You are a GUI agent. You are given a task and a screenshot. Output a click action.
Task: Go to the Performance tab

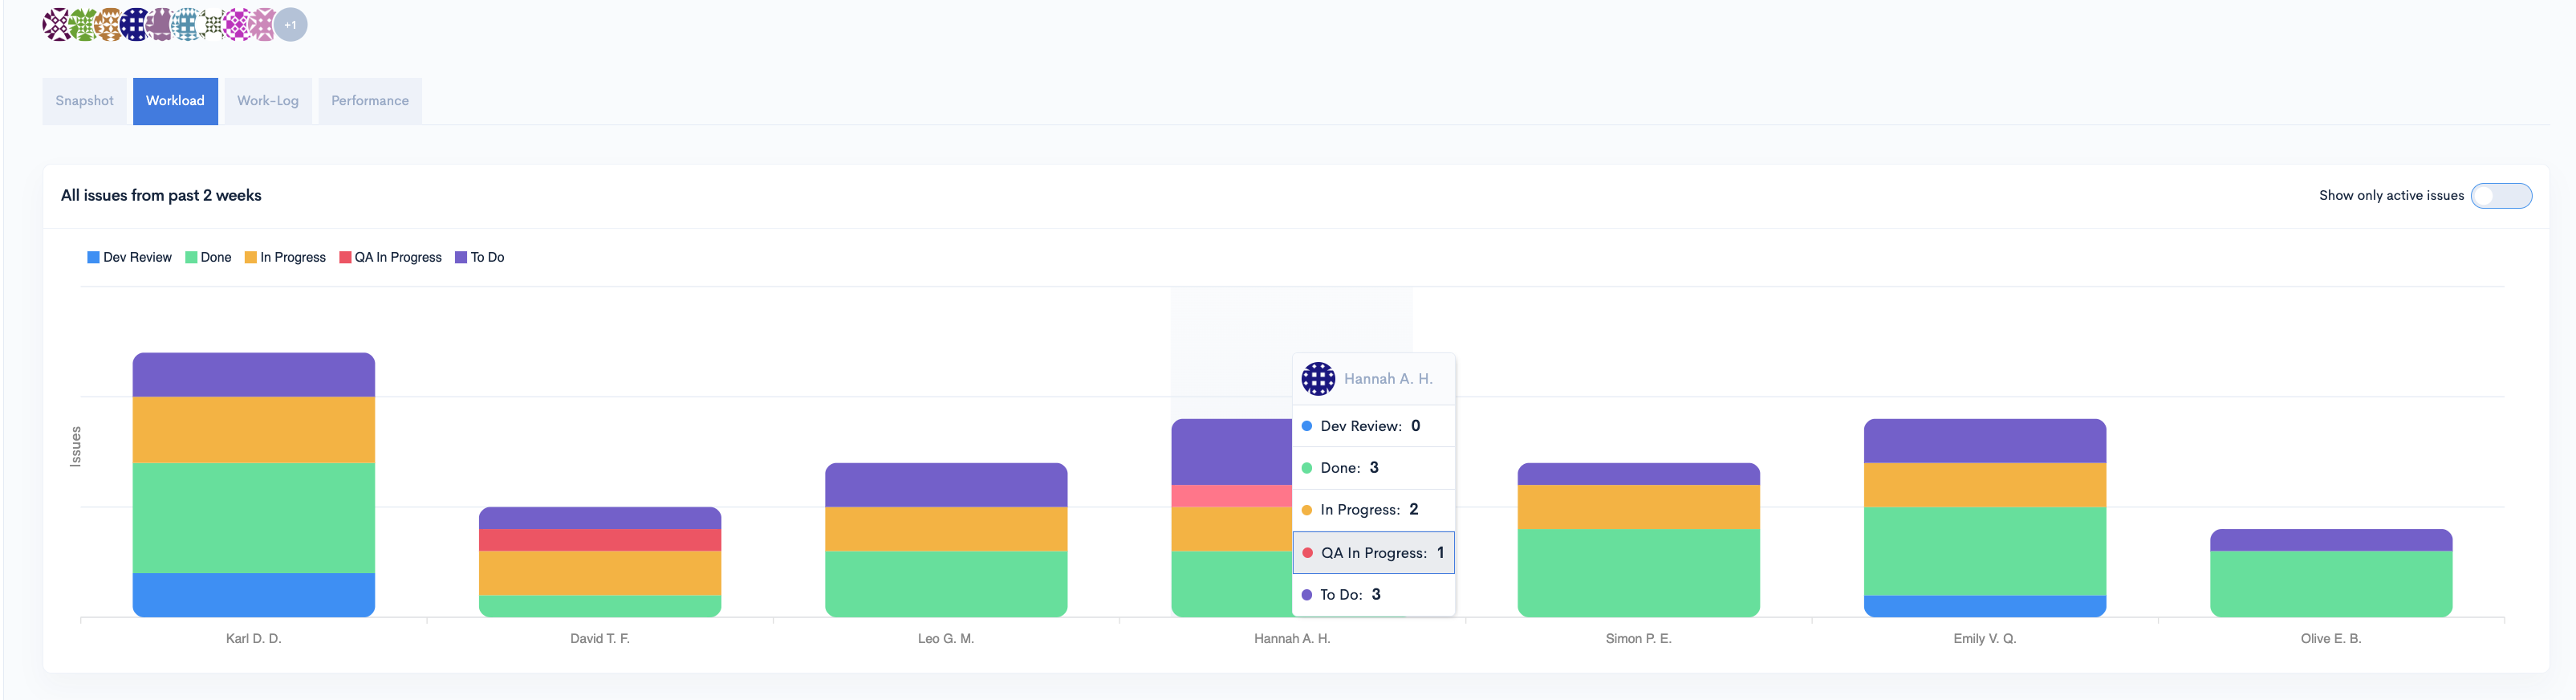click(x=370, y=101)
